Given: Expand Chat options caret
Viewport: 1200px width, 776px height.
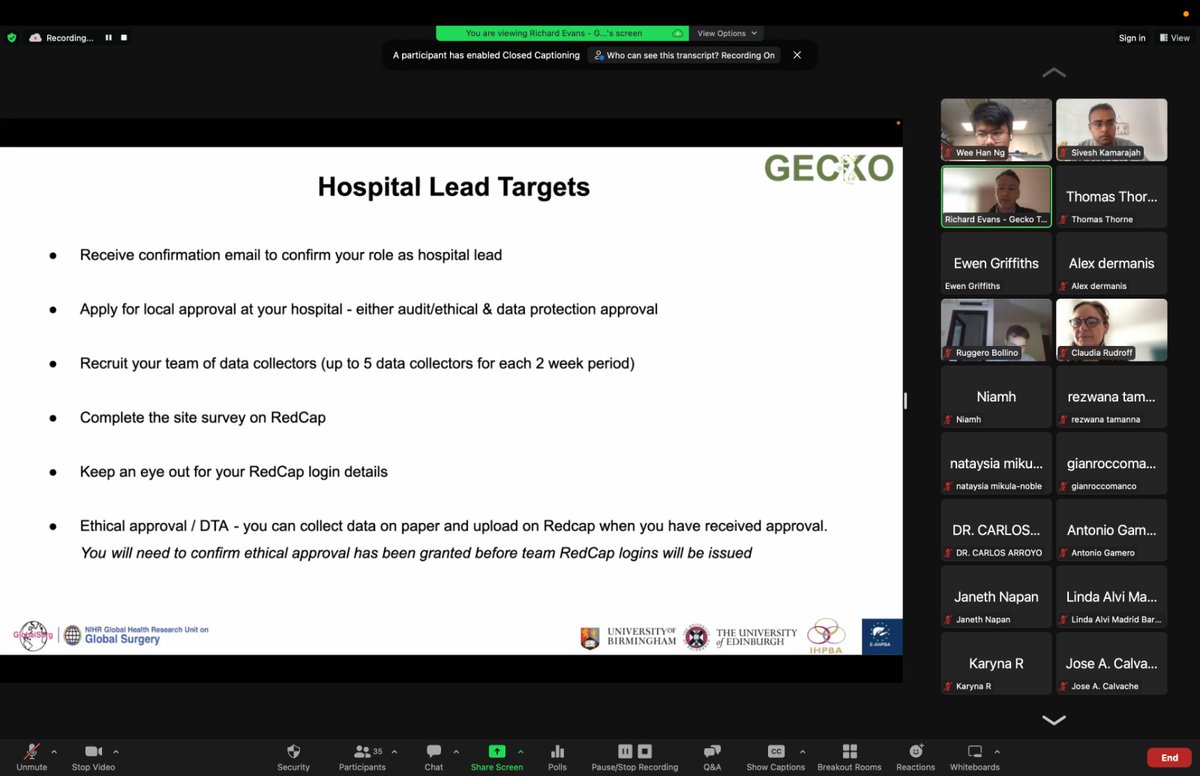Looking at the screenshot, I should click(456, 751).
